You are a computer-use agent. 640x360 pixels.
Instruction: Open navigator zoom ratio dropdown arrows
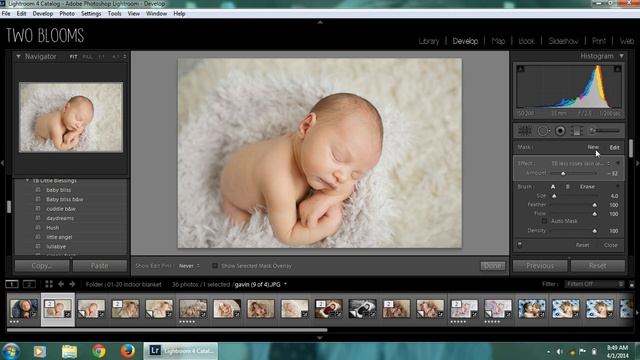coord(125,57)
